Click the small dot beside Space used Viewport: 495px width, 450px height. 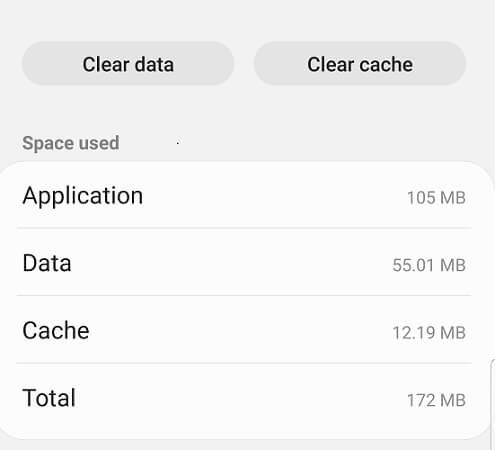(178, 143)
